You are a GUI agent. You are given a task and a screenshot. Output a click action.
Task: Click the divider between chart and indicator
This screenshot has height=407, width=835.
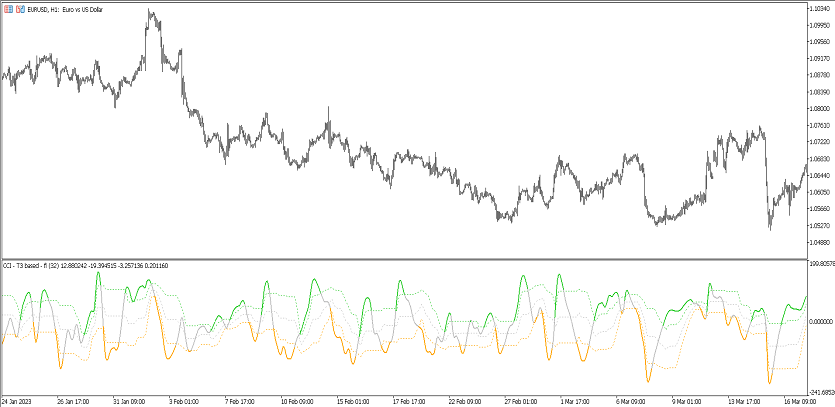[400, 259]
